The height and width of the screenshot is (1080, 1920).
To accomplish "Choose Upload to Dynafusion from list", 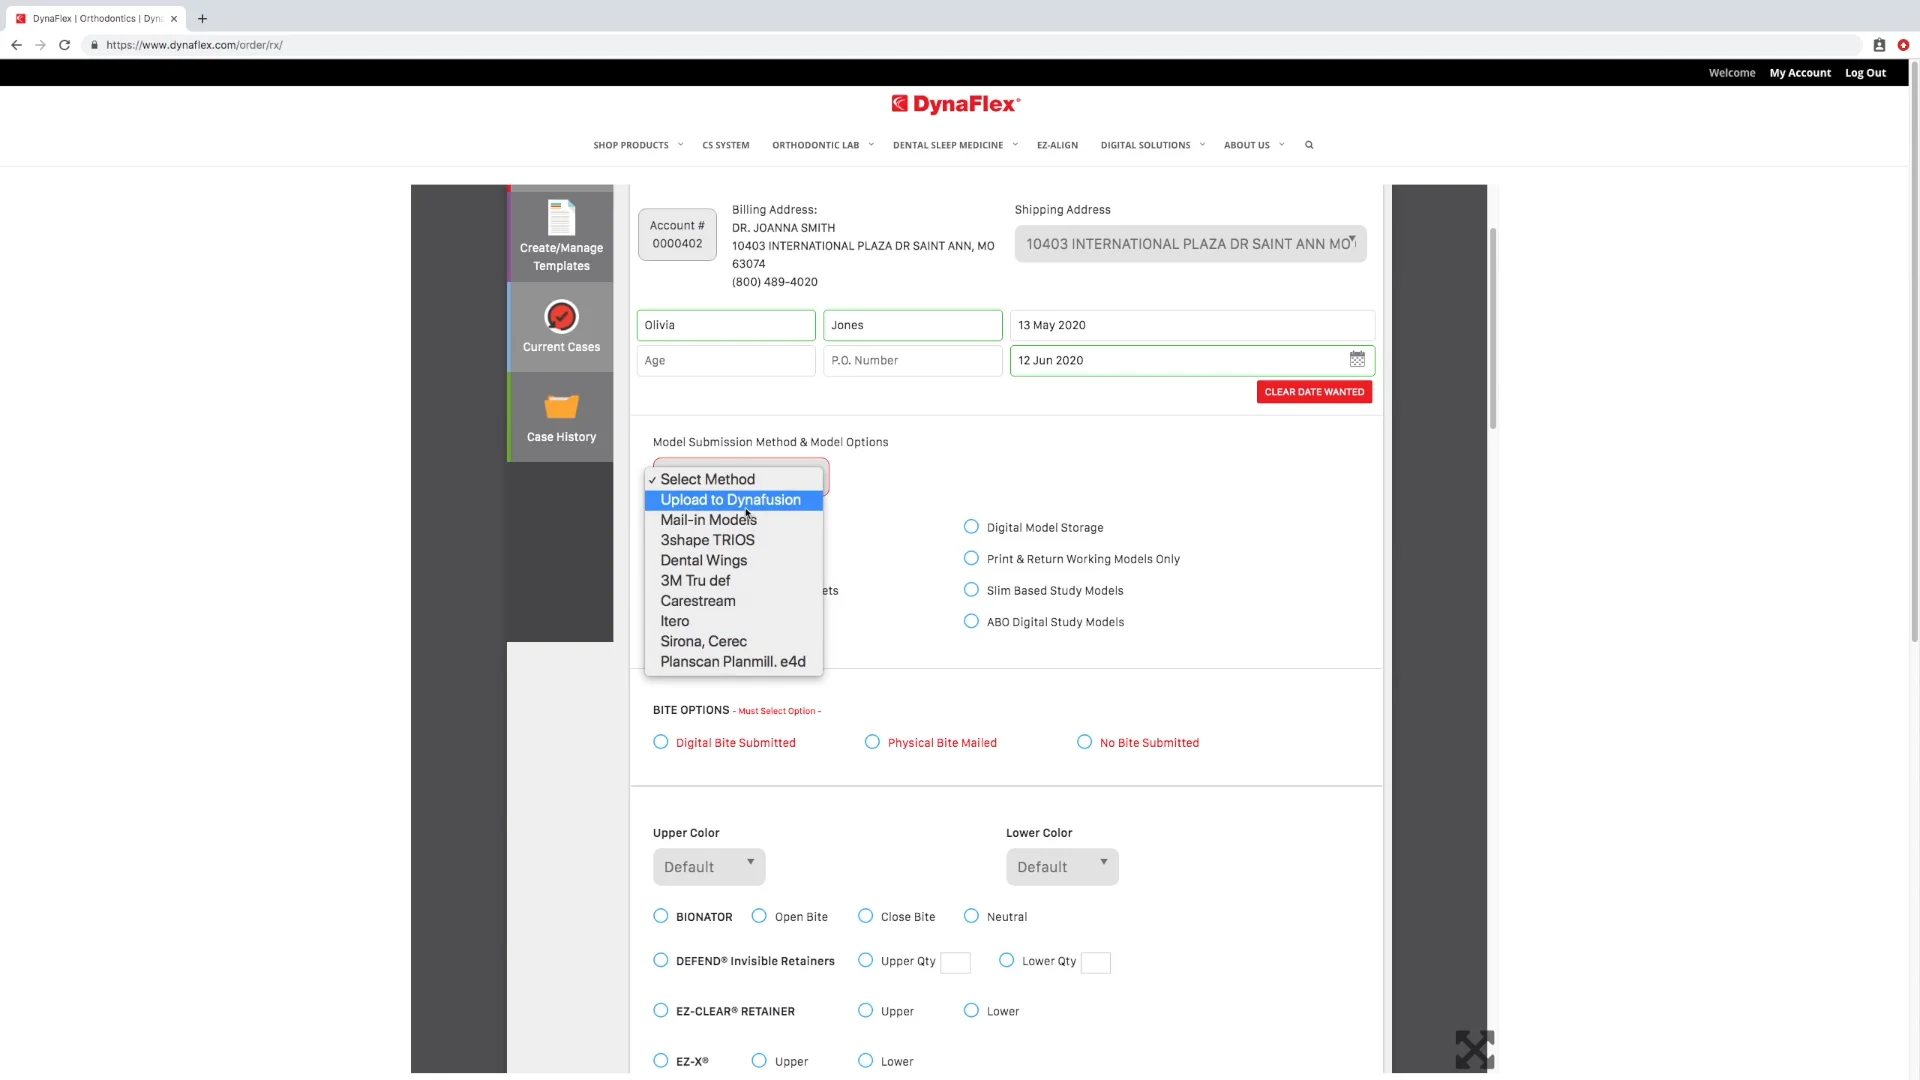I will coord(731,500).
